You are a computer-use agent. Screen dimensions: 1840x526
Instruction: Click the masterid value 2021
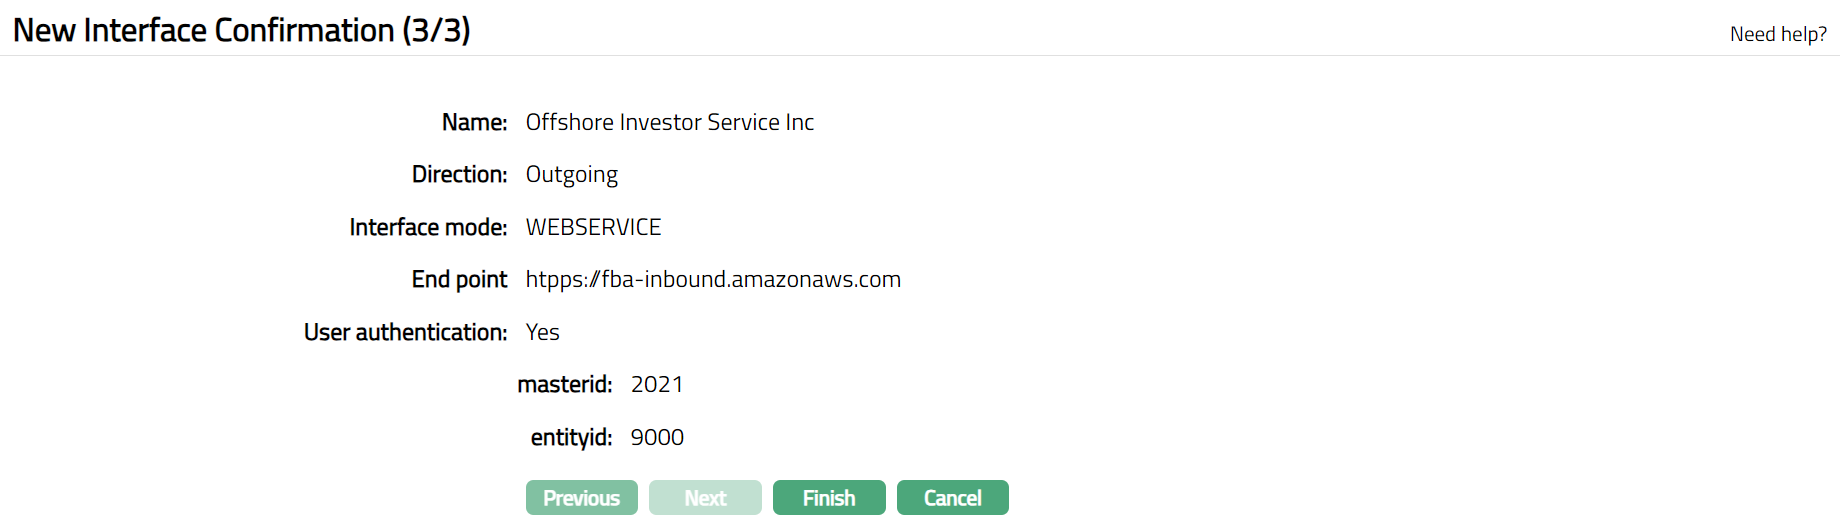coord(657,384)
